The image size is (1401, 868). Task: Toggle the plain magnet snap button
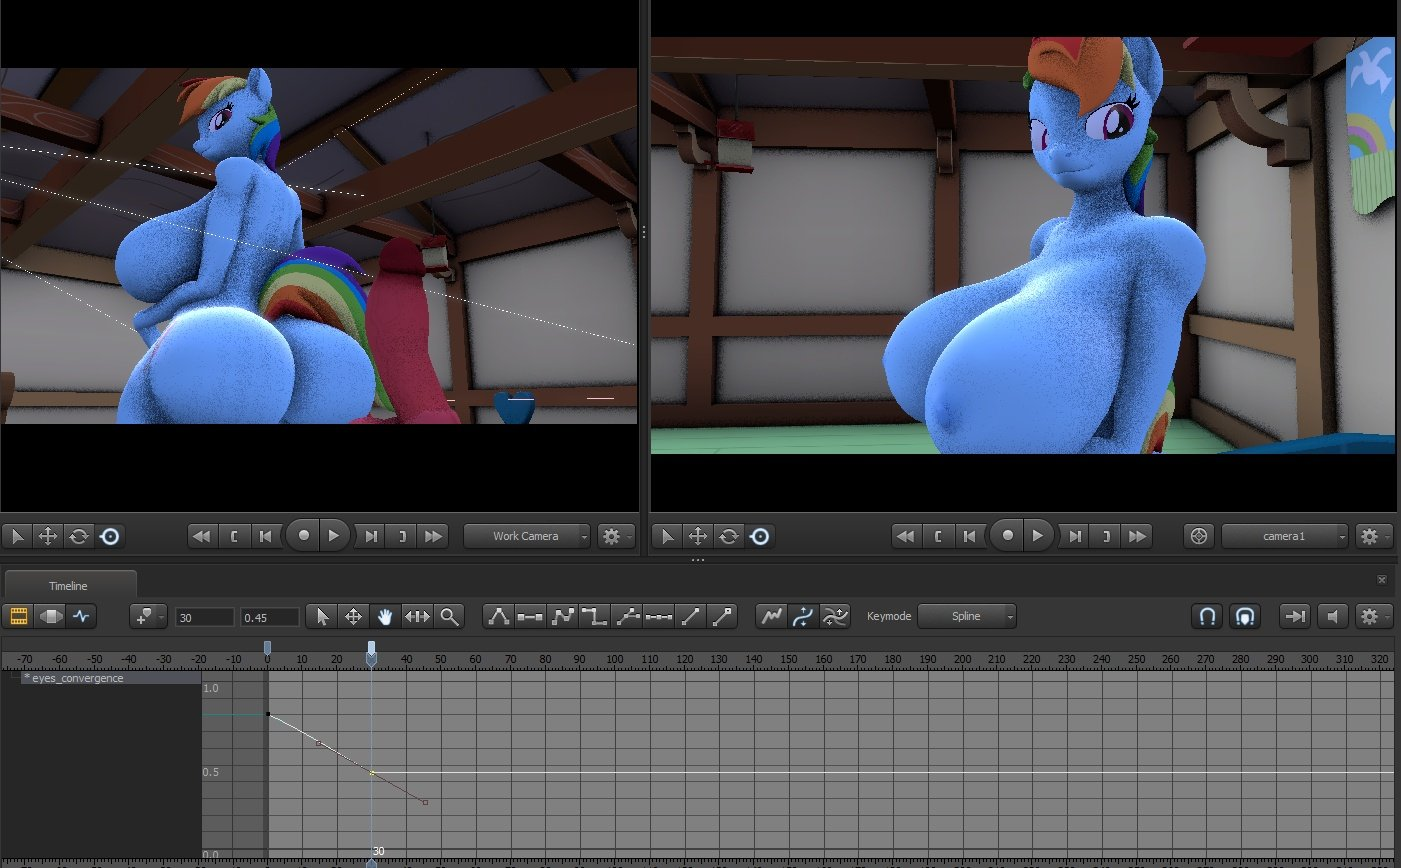click(x=1207, y=616)
